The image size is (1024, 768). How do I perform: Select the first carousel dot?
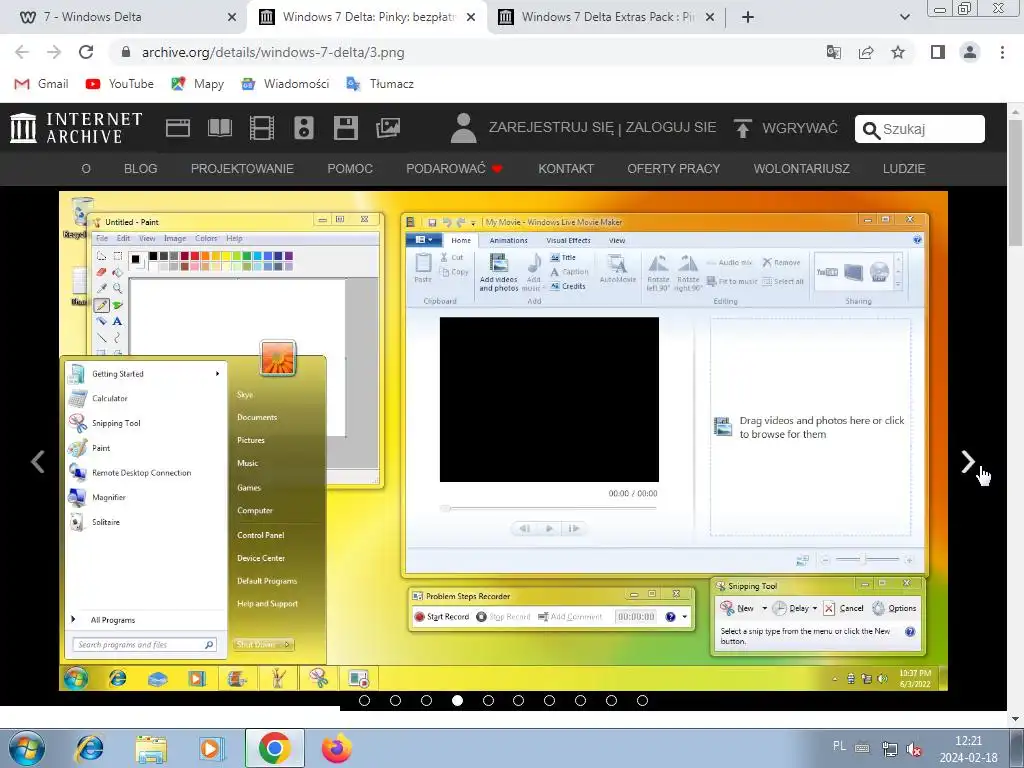tap(364, 701)
